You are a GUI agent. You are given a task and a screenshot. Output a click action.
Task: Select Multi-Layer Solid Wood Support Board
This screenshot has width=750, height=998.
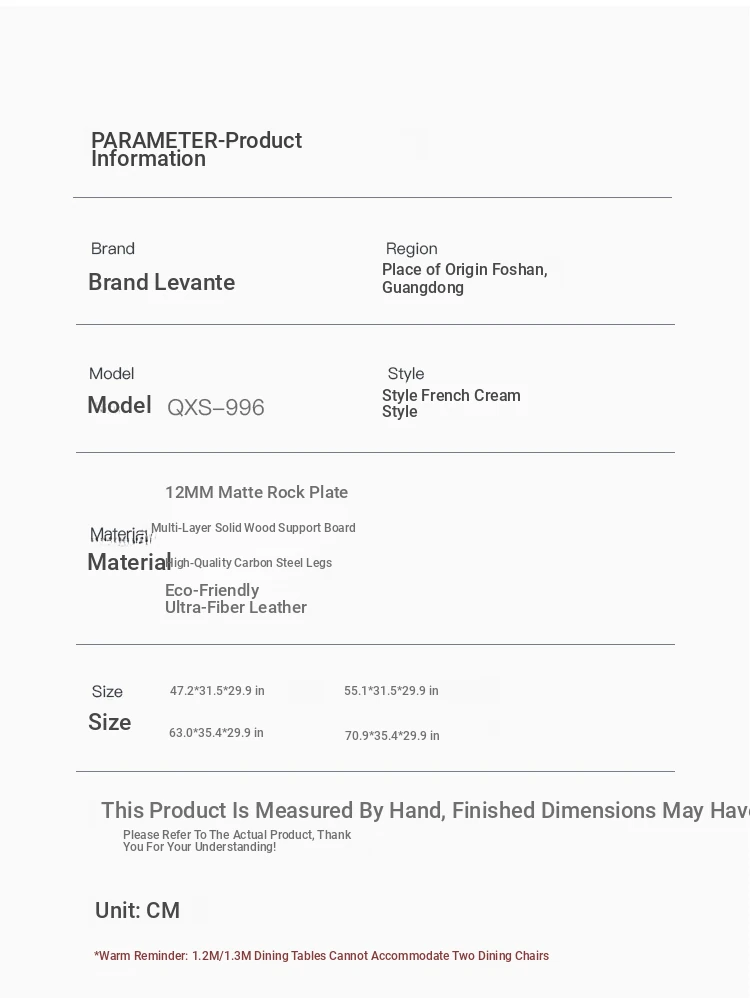coord(253,528)
